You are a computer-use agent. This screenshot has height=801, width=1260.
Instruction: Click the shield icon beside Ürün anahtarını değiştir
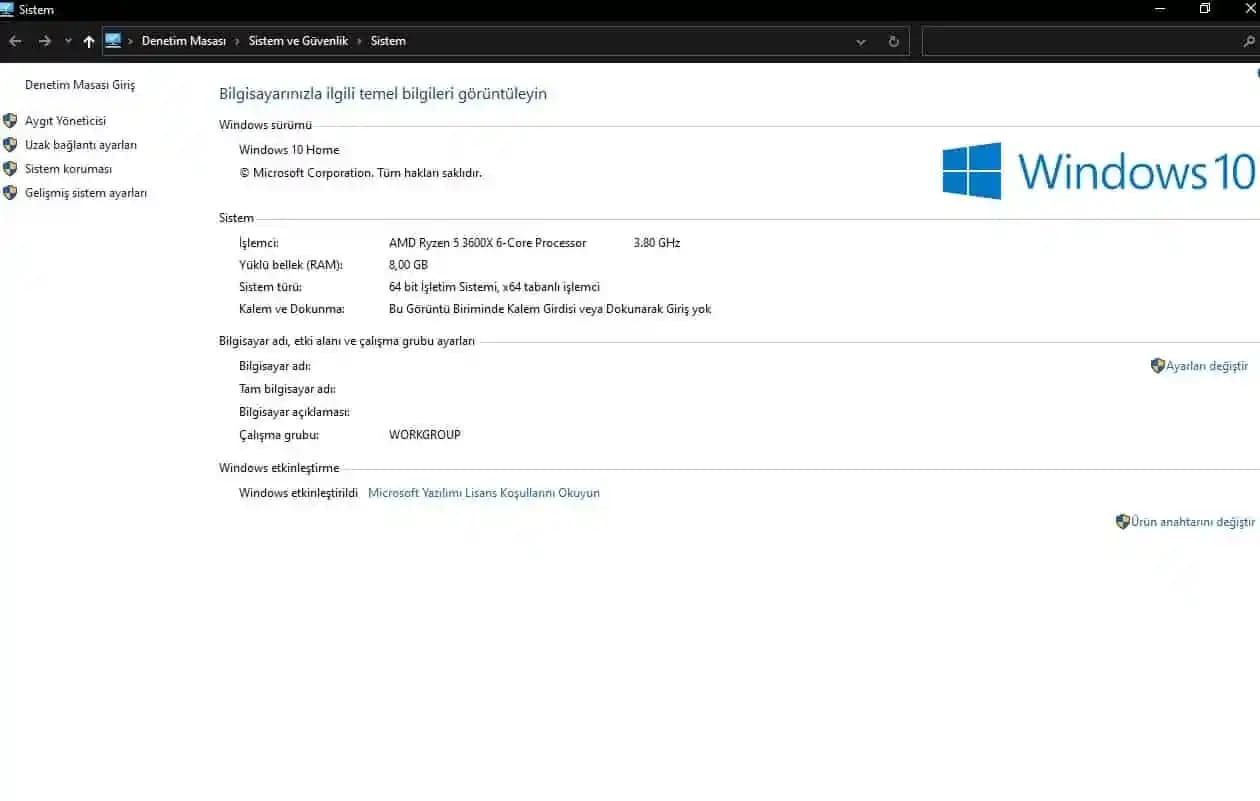tap(1122, 521)
